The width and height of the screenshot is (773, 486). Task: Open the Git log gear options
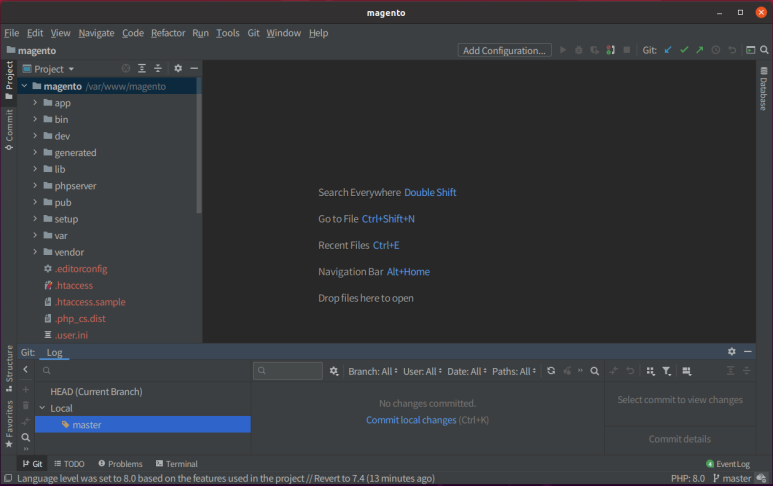(334, 371)
